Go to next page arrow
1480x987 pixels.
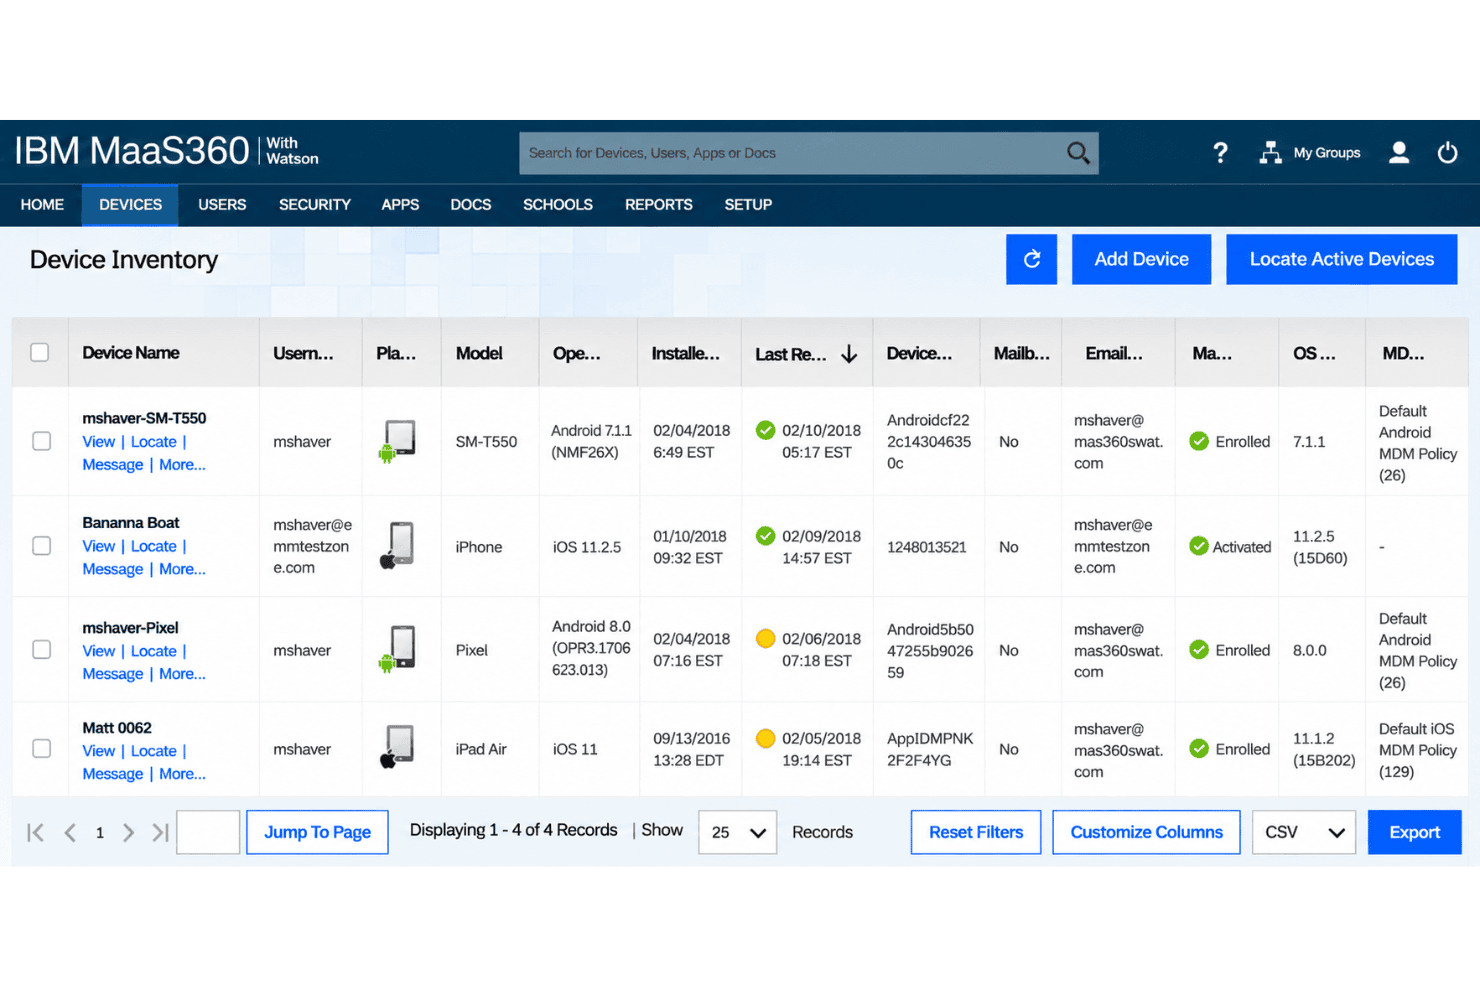[x=128, y=832]
